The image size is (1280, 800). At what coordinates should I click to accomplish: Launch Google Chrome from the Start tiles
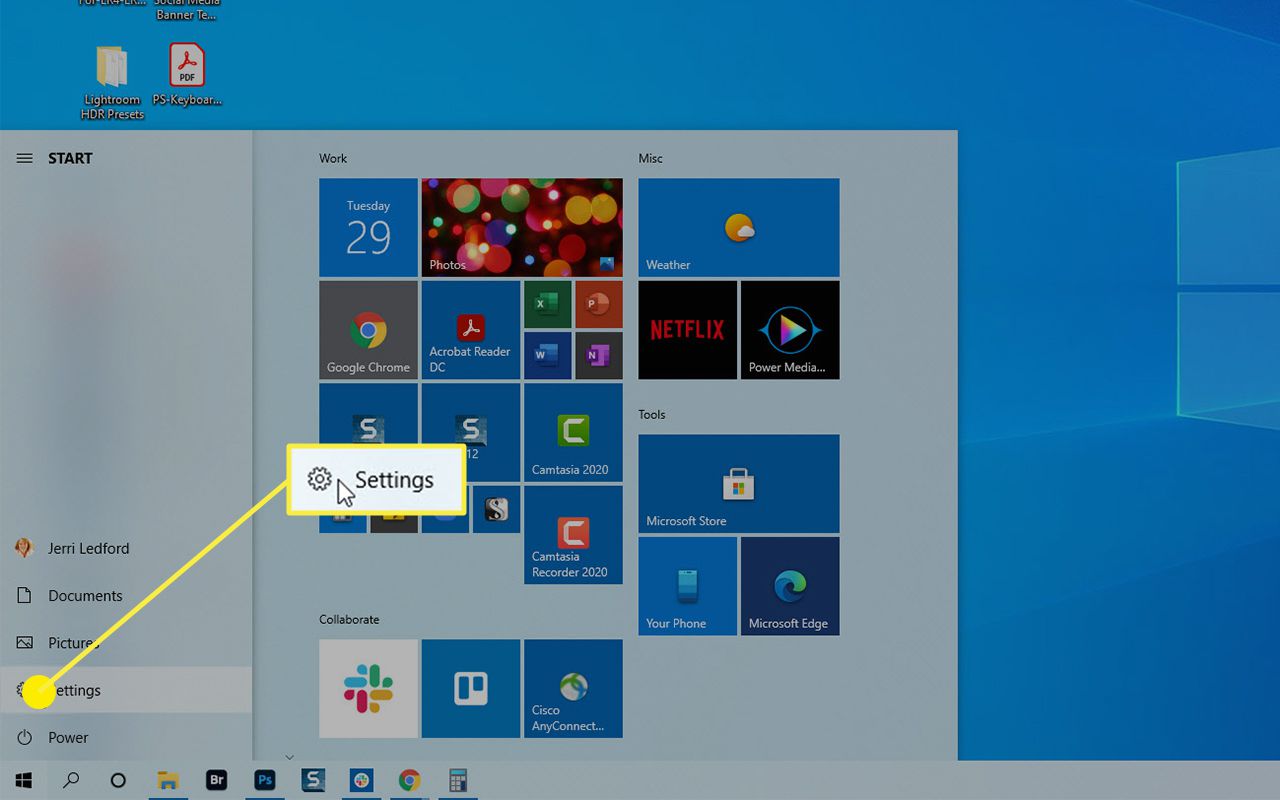pos(368,330)
